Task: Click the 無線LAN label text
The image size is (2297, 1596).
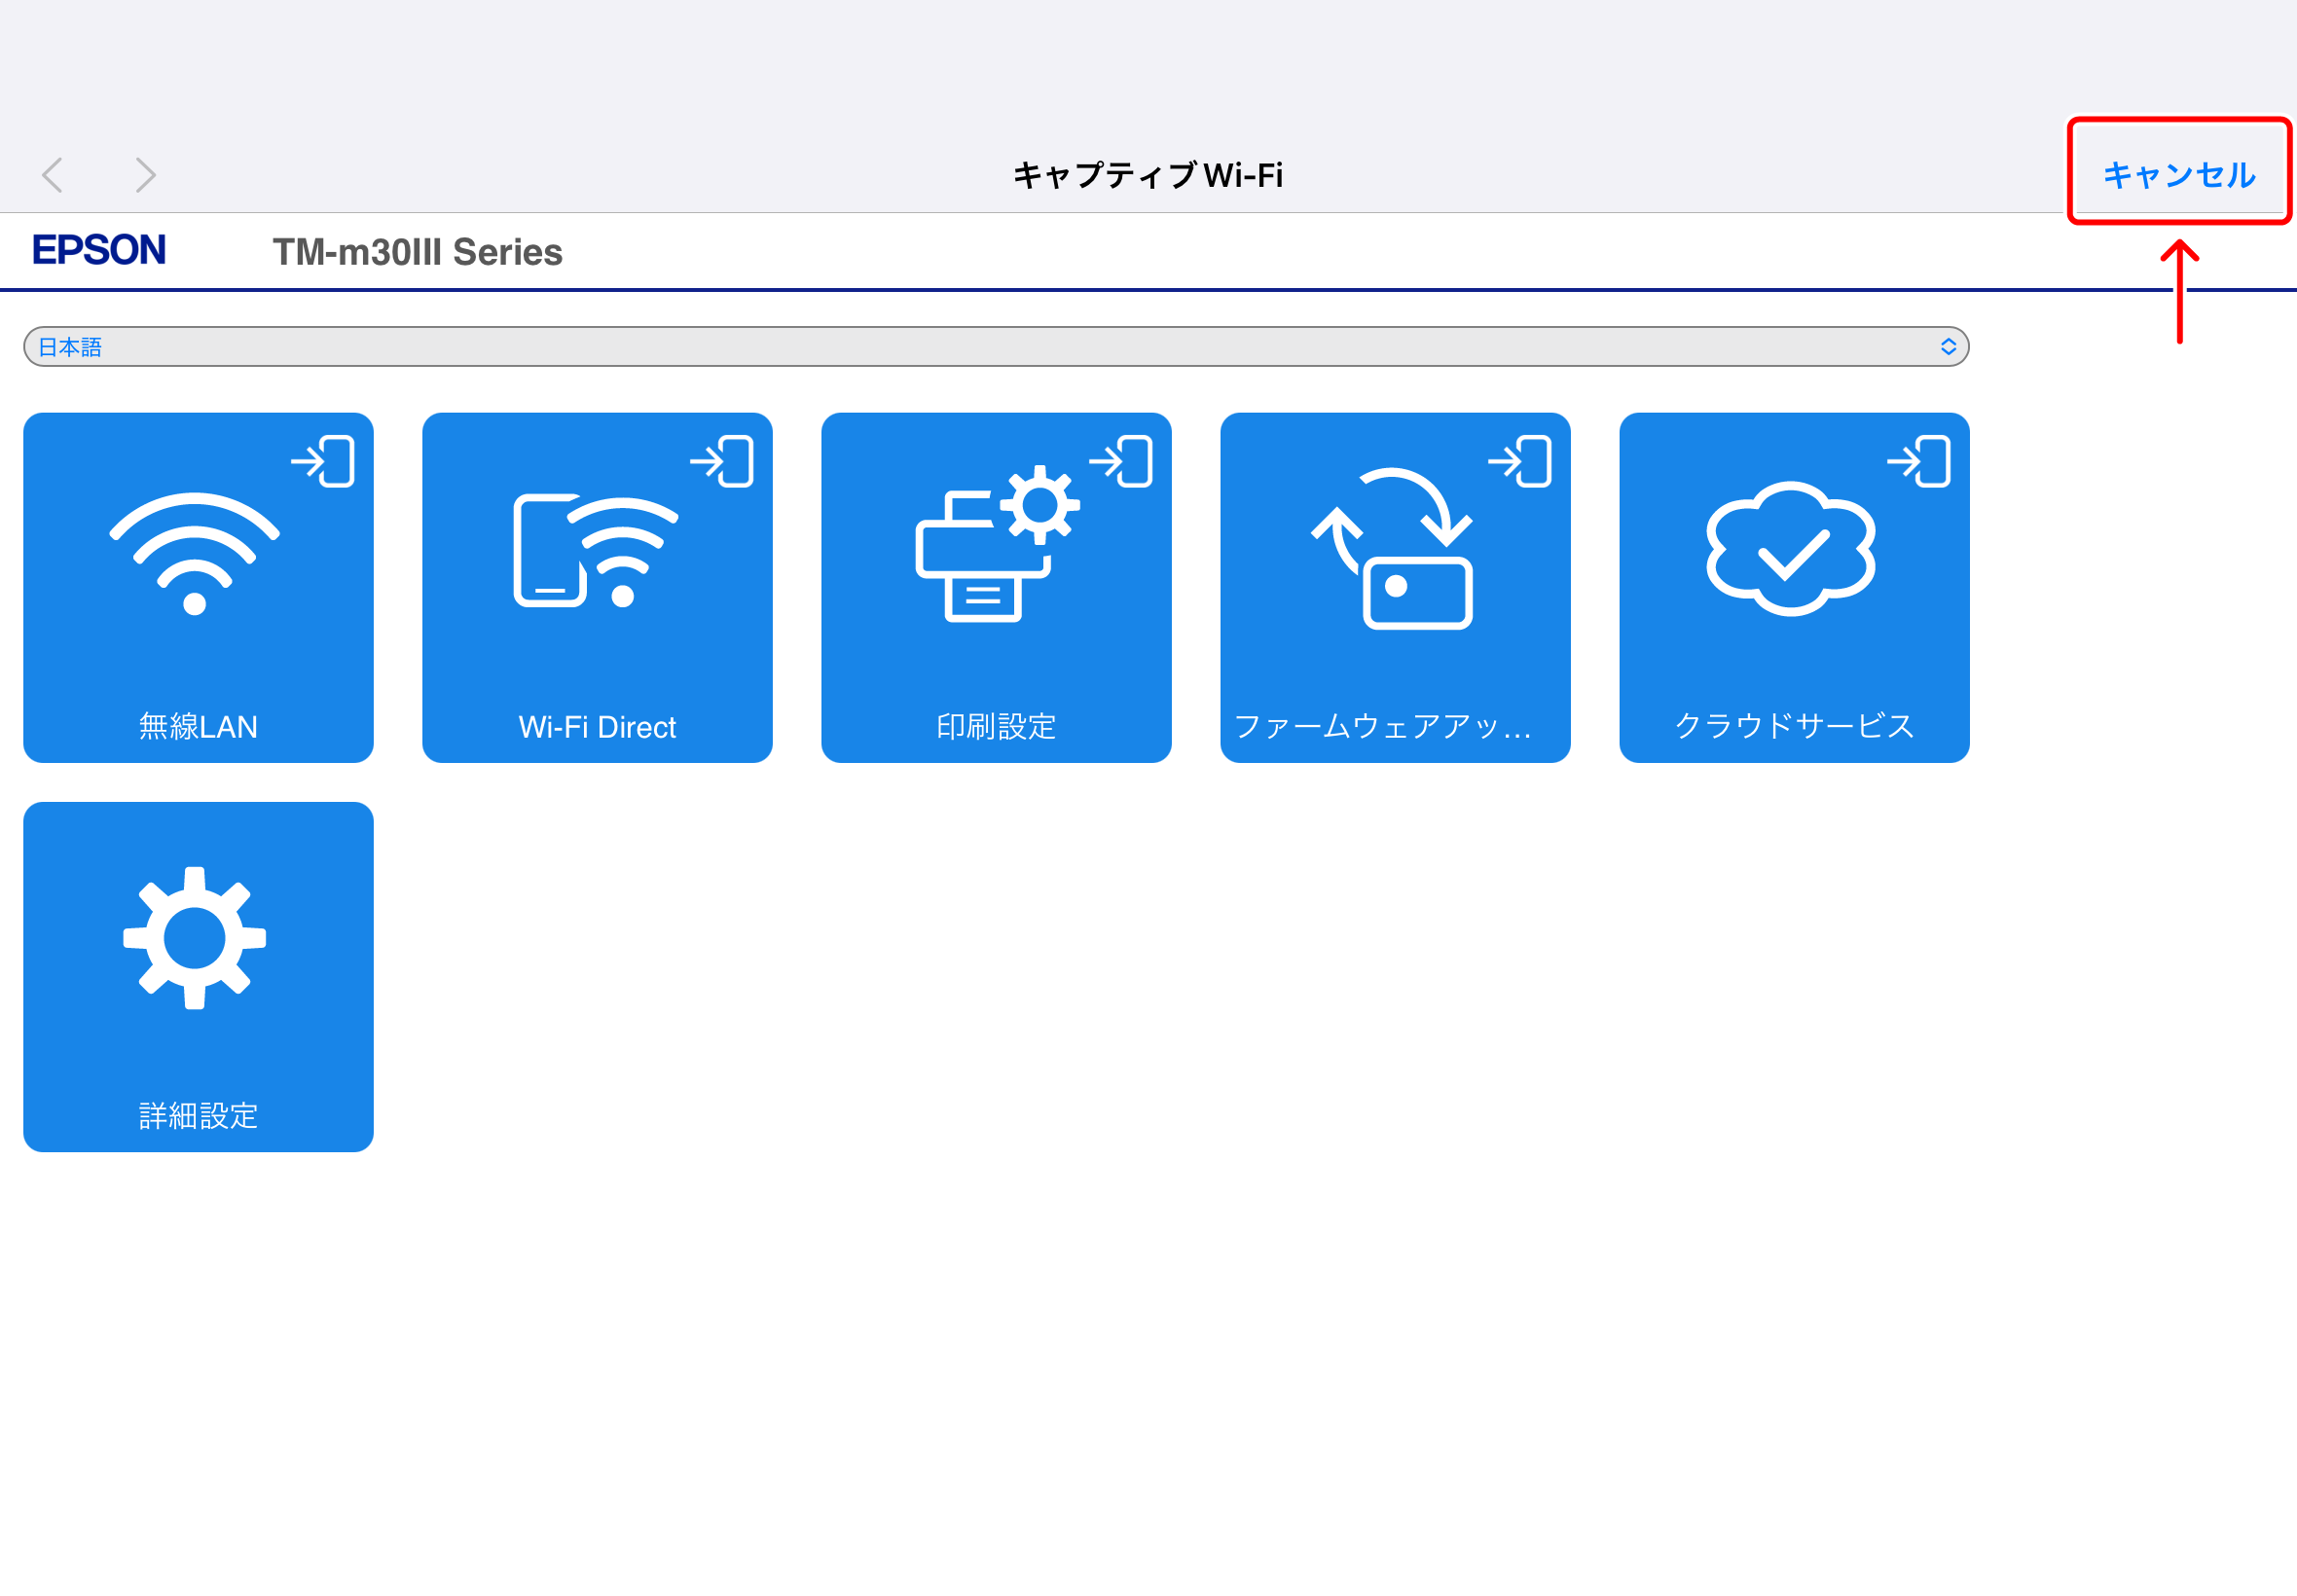Action: point(198,726)
